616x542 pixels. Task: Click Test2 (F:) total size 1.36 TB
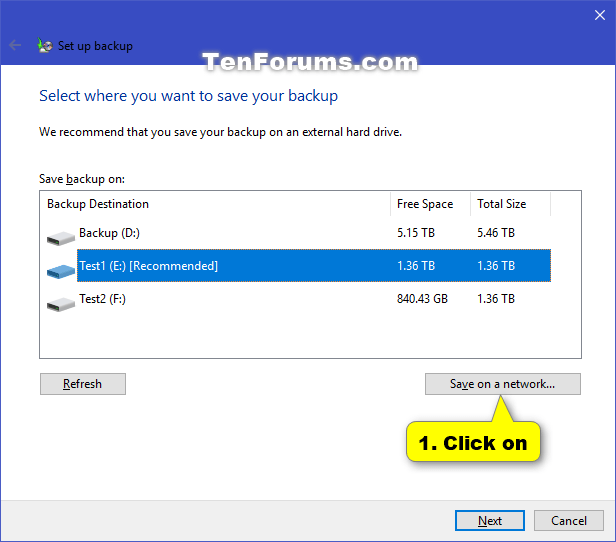coord(496,299)
